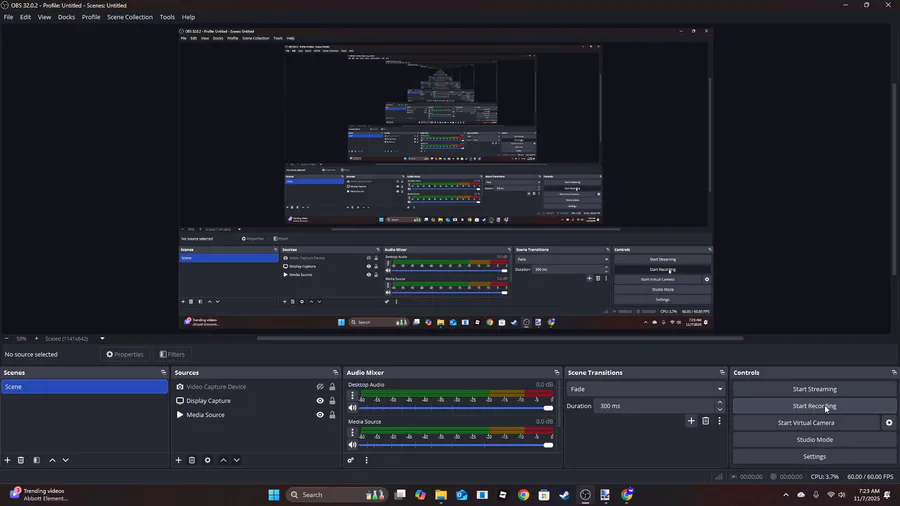
Task: Float the Scenes dock panel
Action: 164,372
